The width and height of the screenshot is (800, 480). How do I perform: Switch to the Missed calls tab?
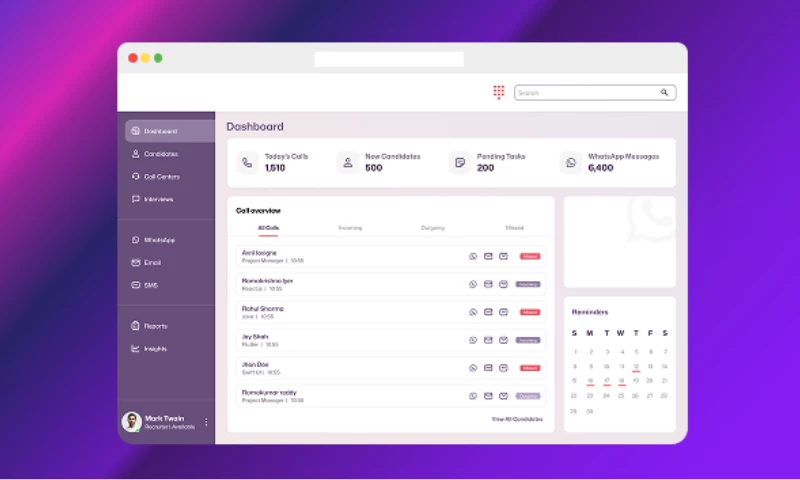[x=514, y=228]
